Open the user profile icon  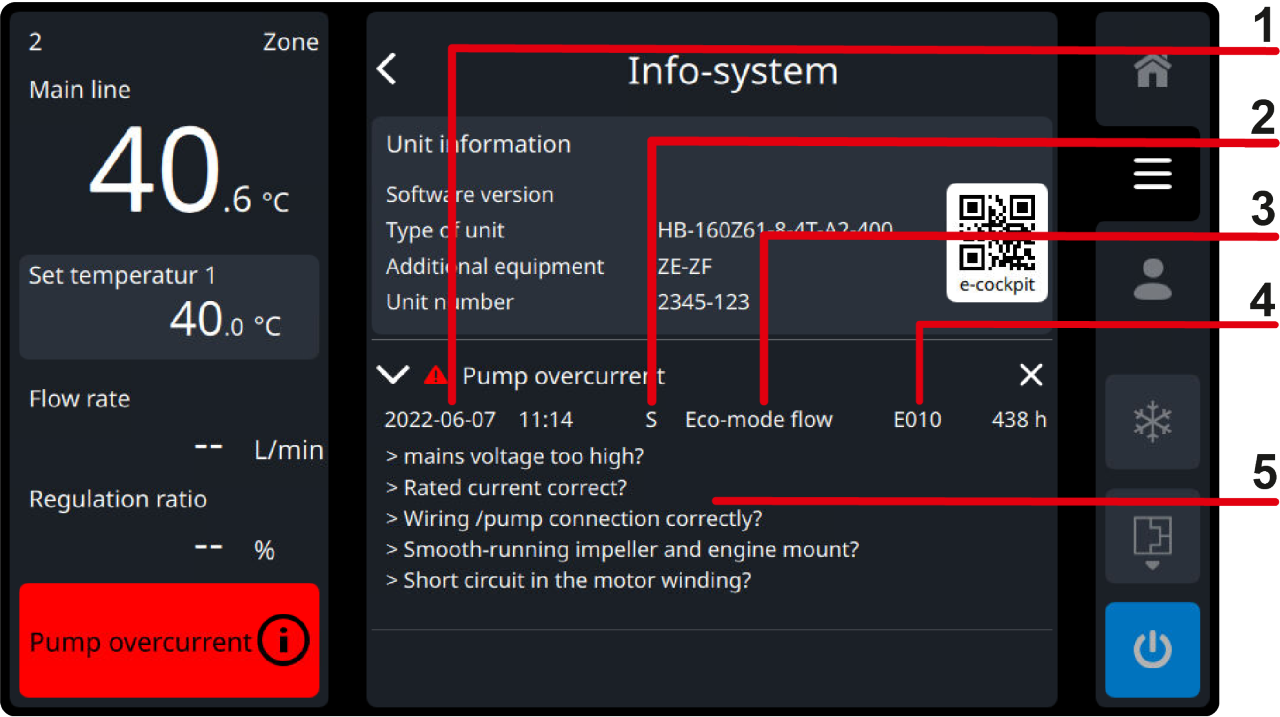pyautogui.click(x=1151, y=279)
